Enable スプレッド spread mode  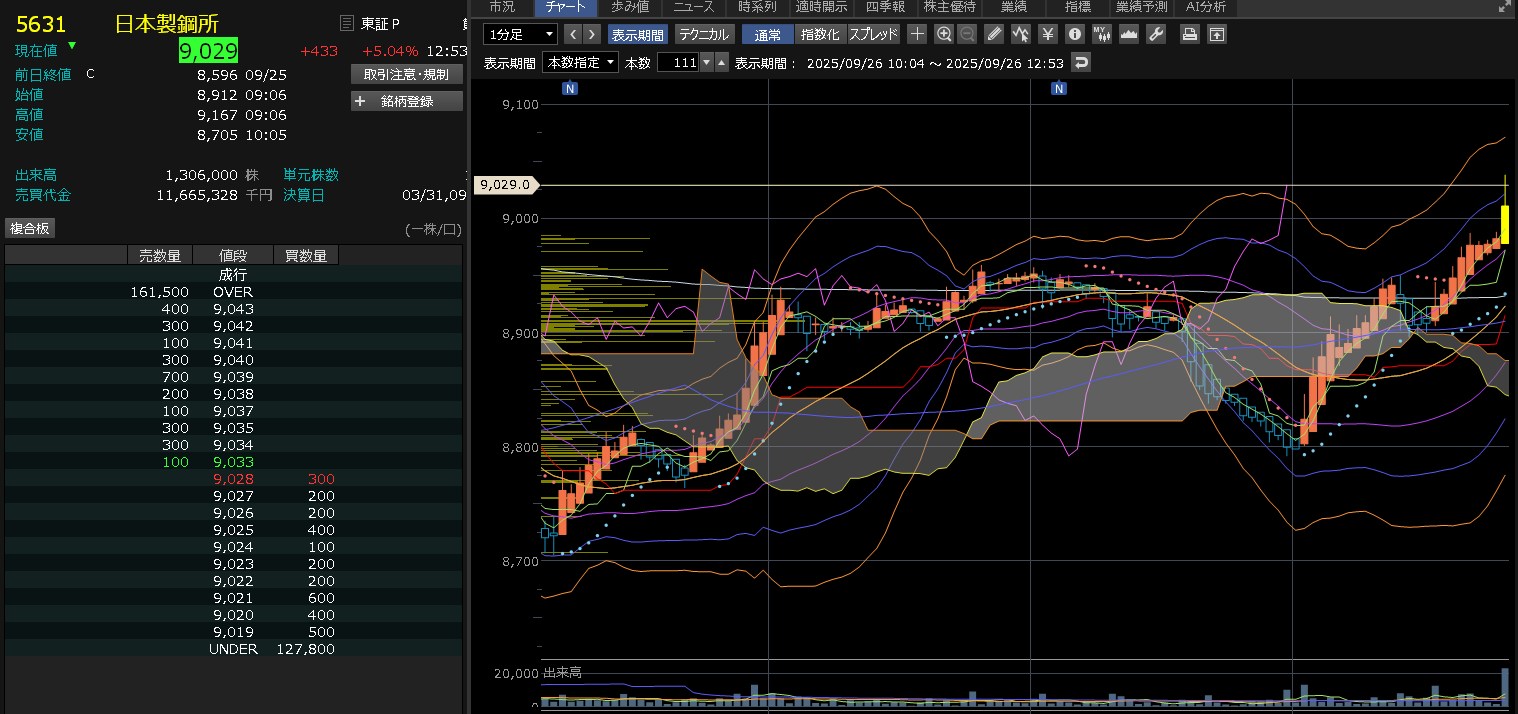(x=873, y=34)
